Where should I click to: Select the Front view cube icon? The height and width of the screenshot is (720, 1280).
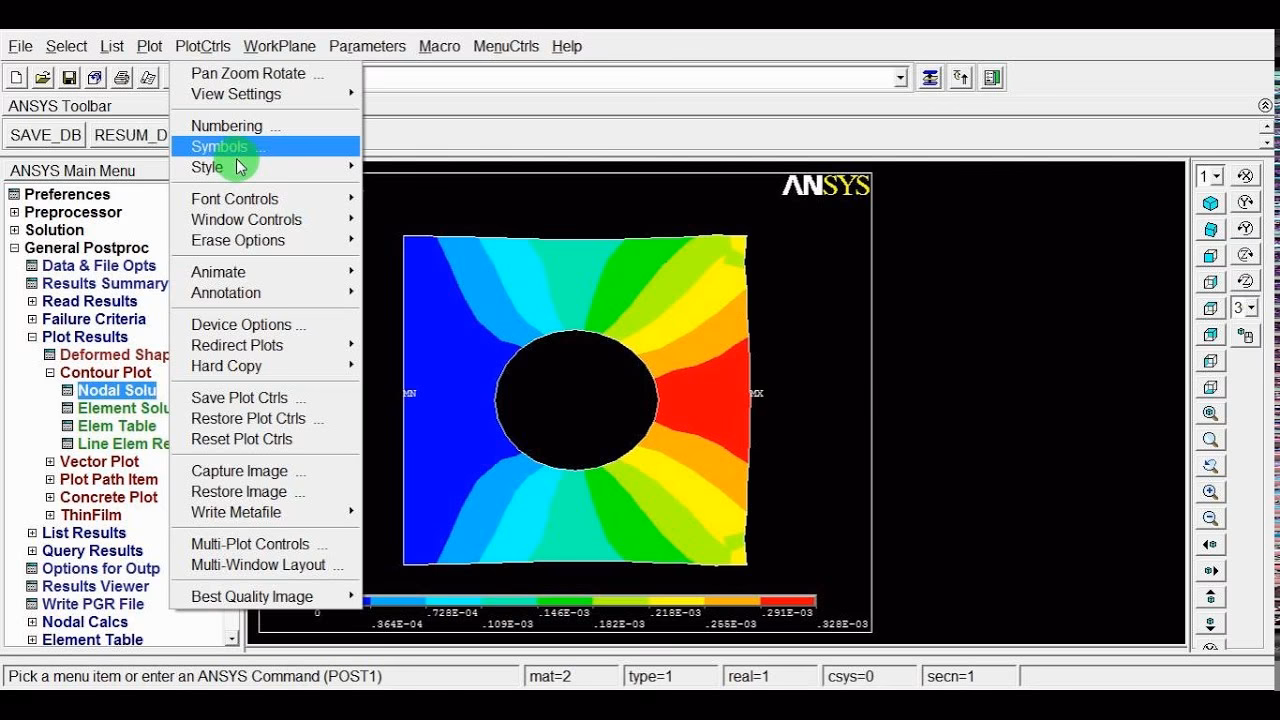coord(1211,256)
